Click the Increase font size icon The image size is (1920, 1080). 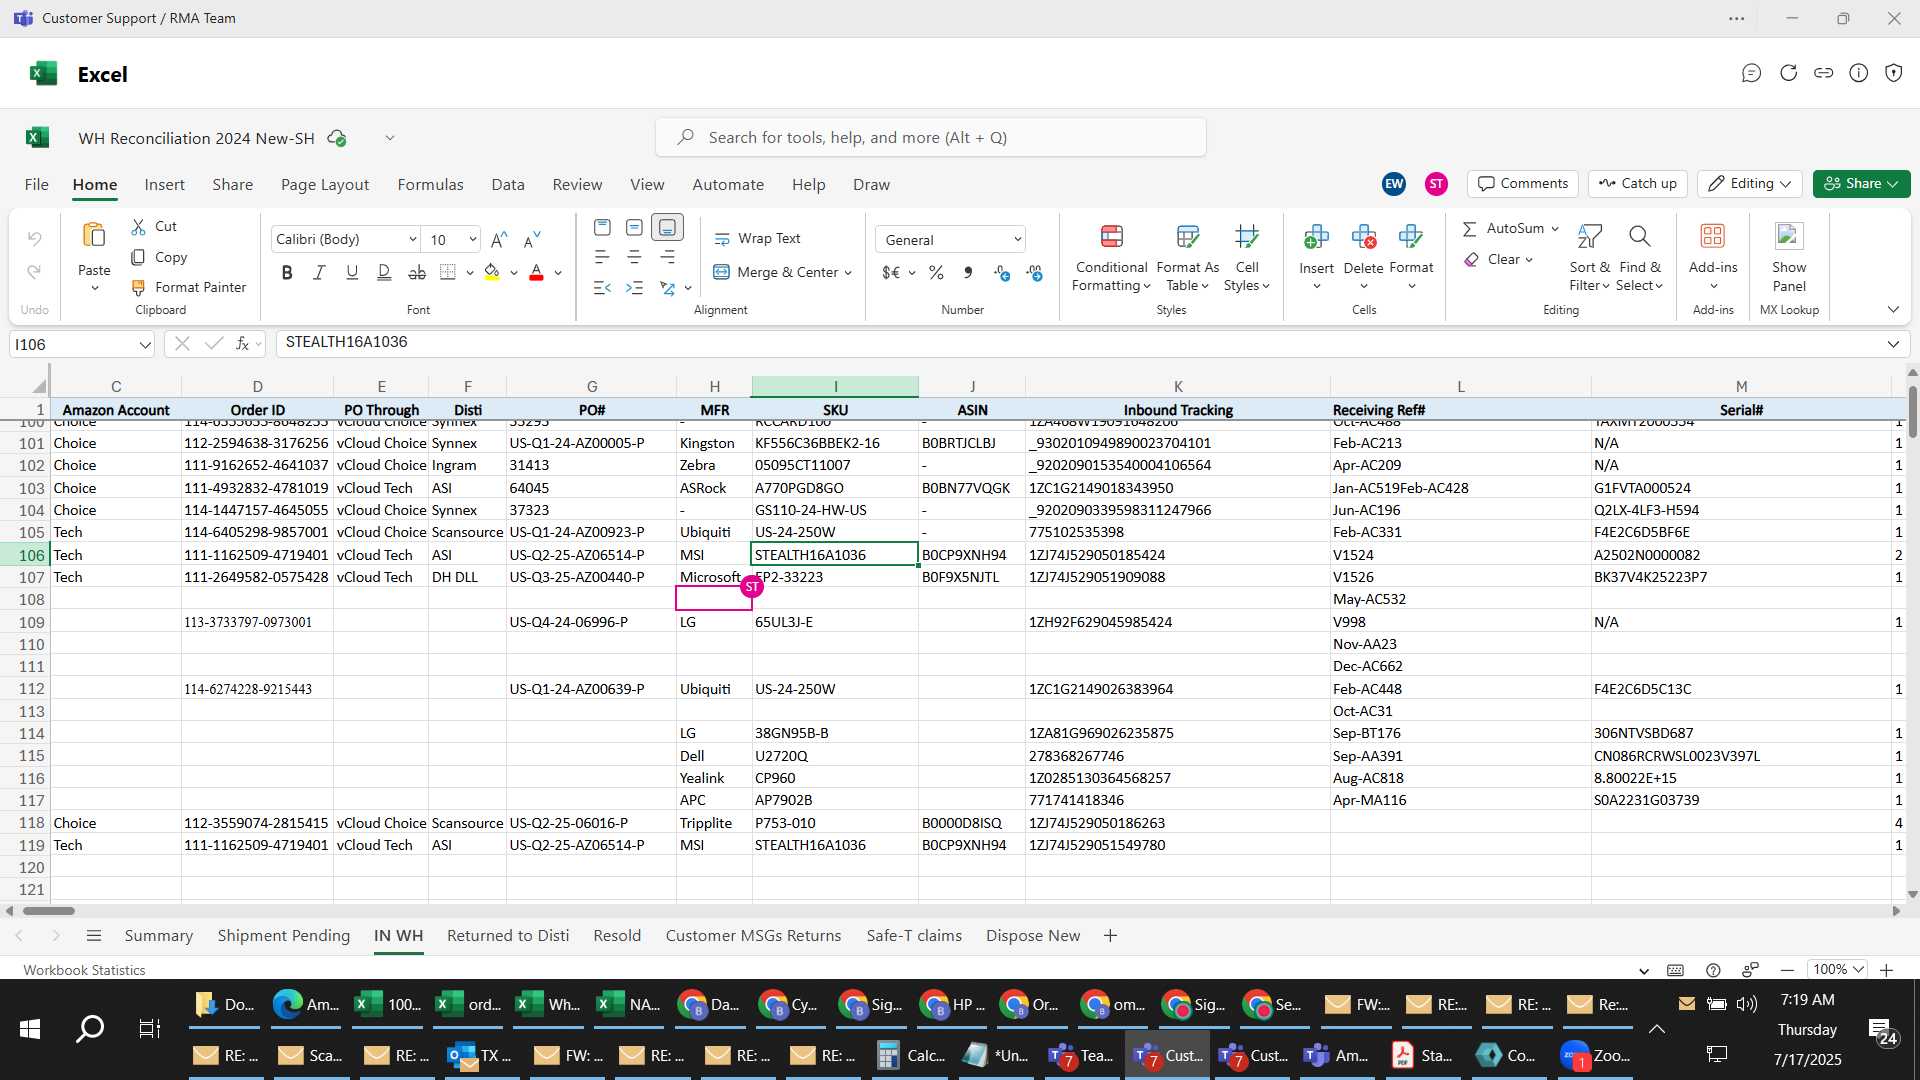(499, 239)
